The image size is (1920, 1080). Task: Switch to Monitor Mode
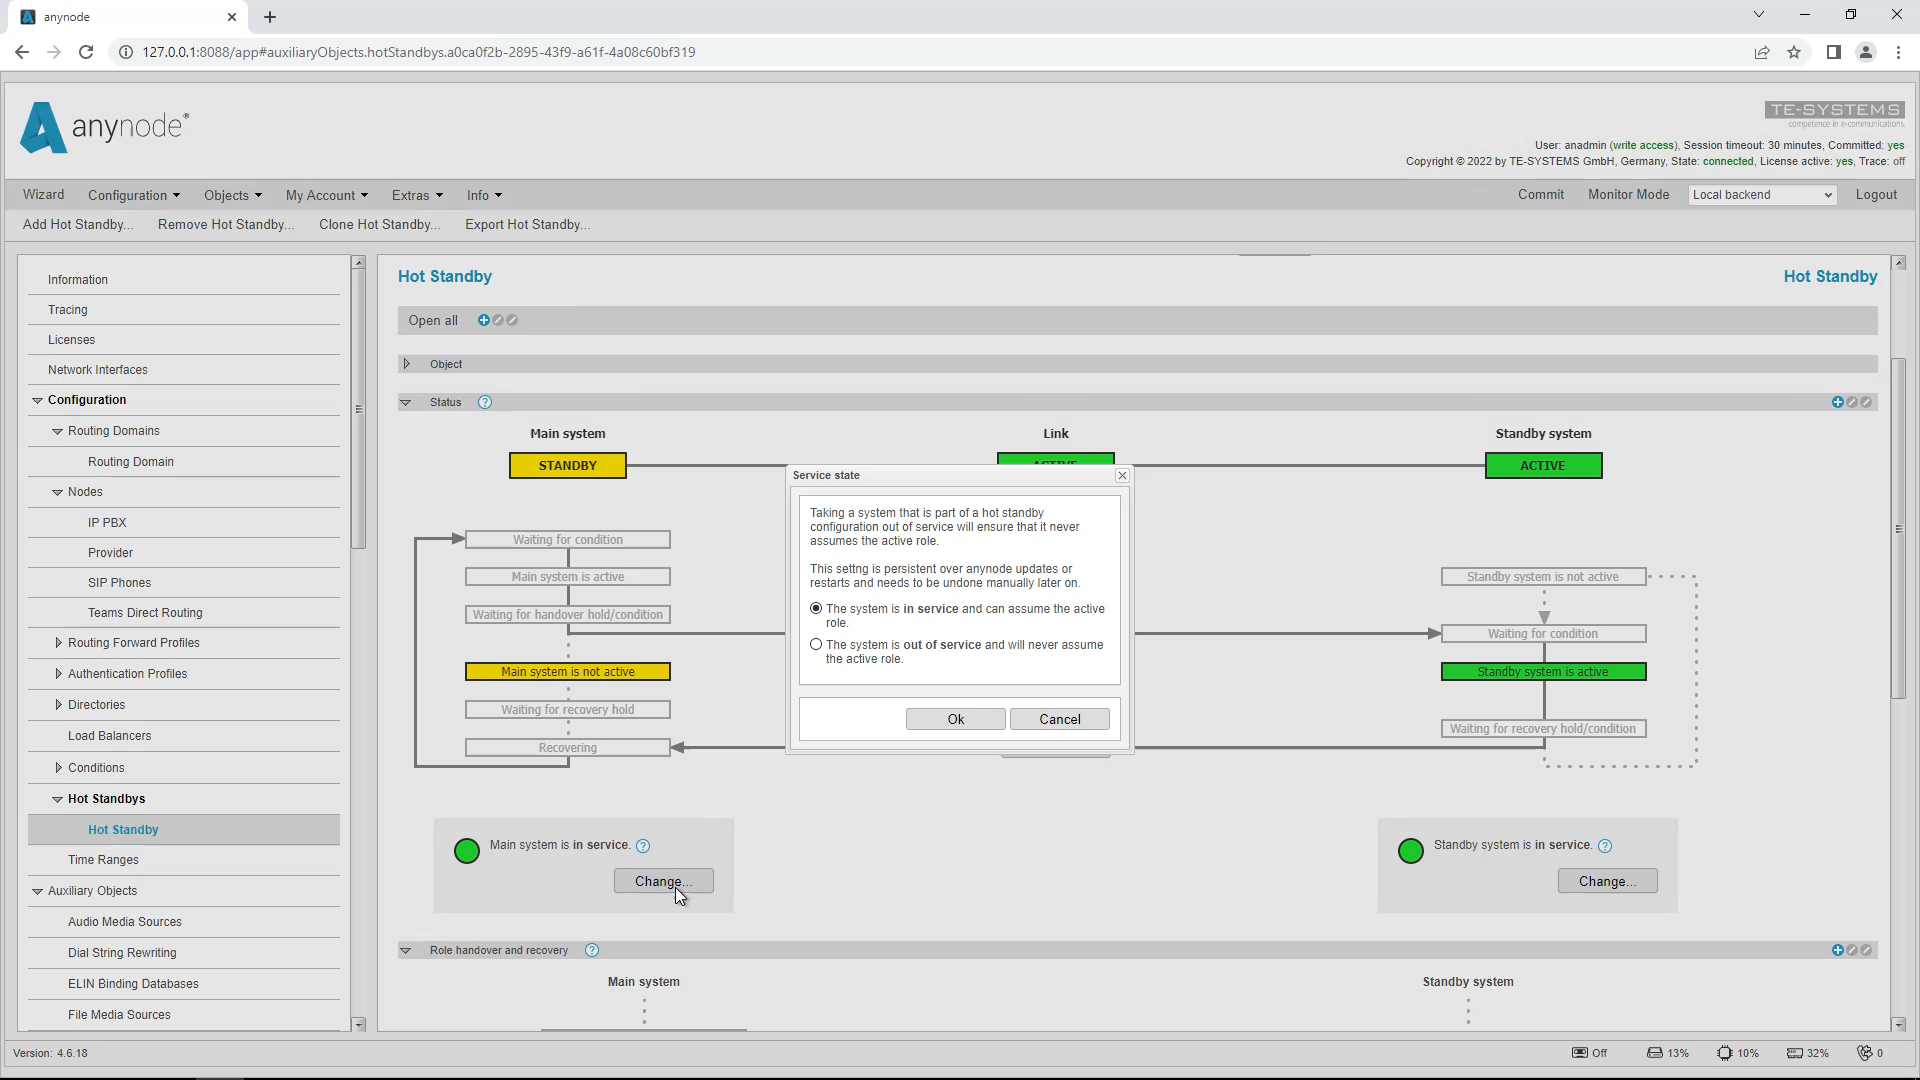(x=1628, y=195)
